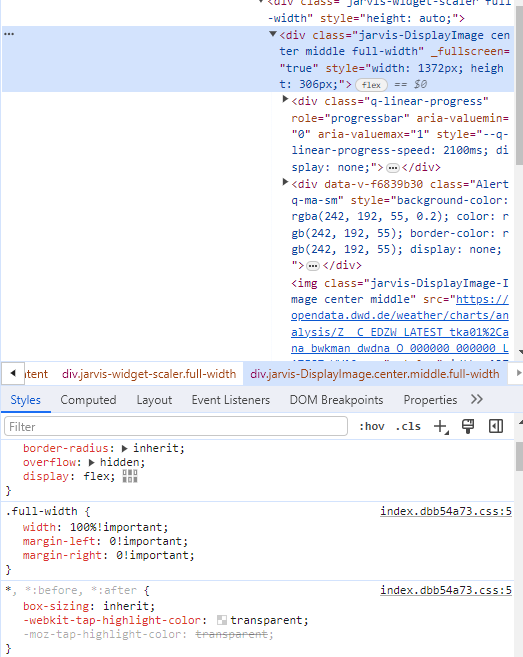
Task: Collapse the jarvis-DisplayImage div node
Action: 273,34
